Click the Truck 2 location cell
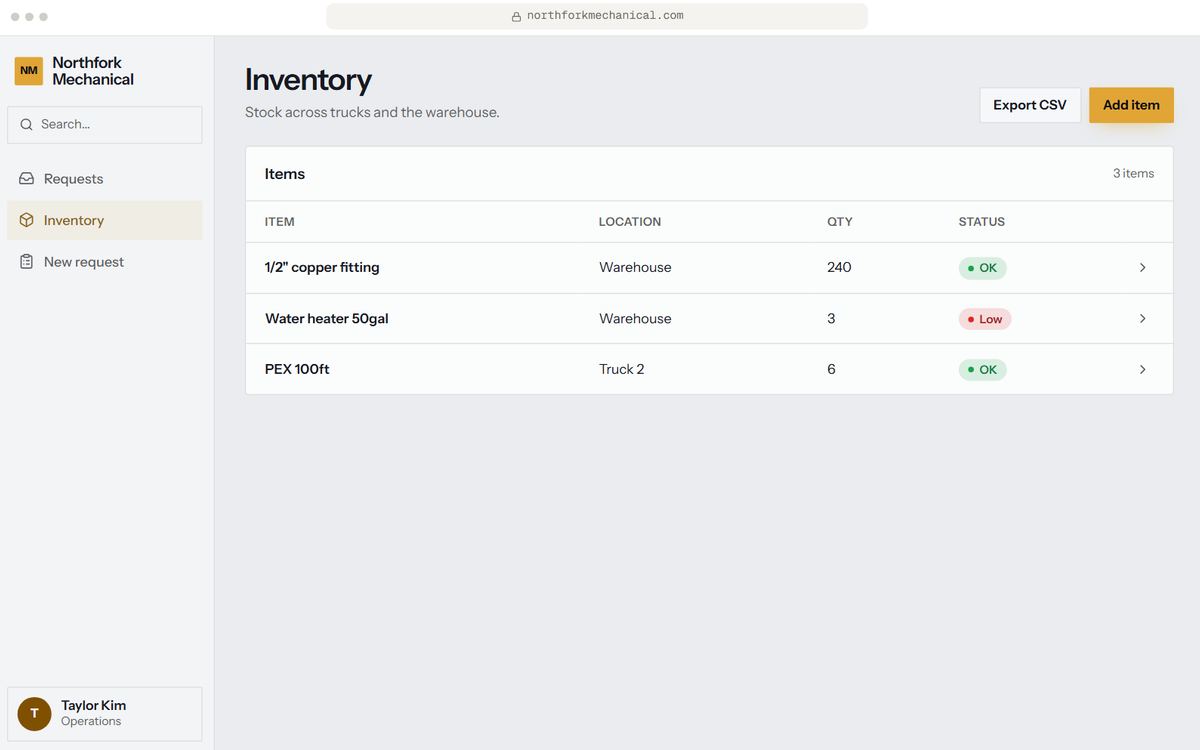Screen dimensions: 1200x750 (622, 370)
